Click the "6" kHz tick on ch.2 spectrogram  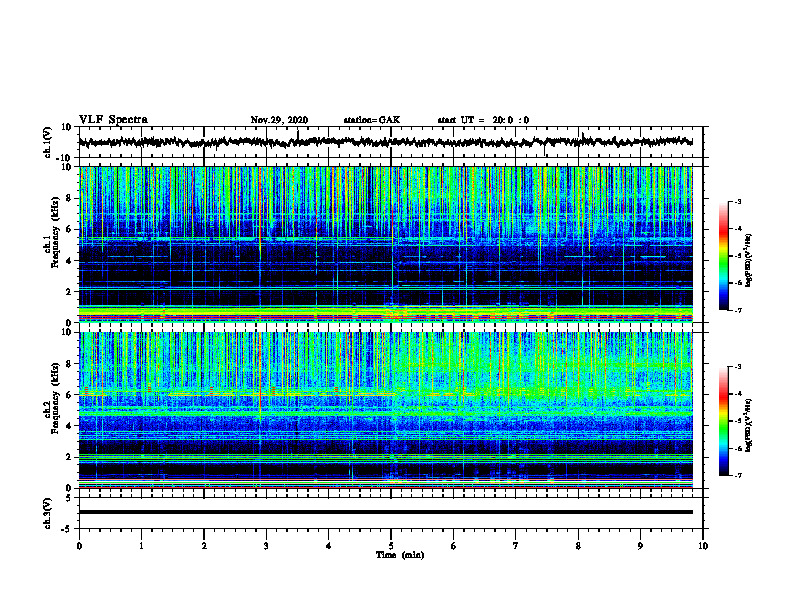tap(70, 395)
